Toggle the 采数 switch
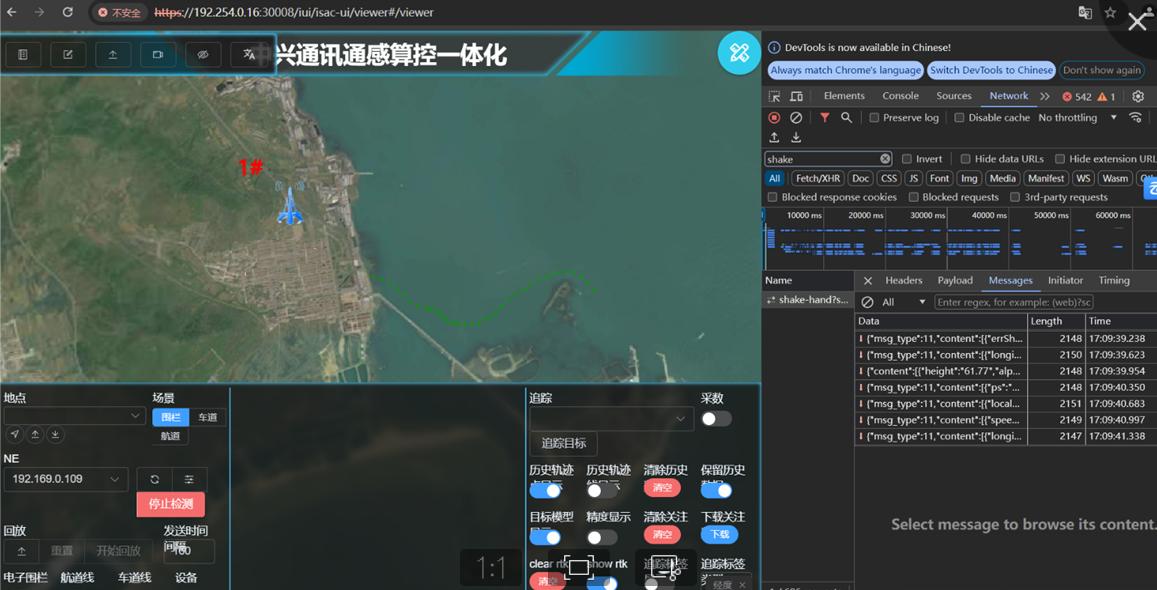The height and width of the screenshot is (590, 1157). click(716, 419)
